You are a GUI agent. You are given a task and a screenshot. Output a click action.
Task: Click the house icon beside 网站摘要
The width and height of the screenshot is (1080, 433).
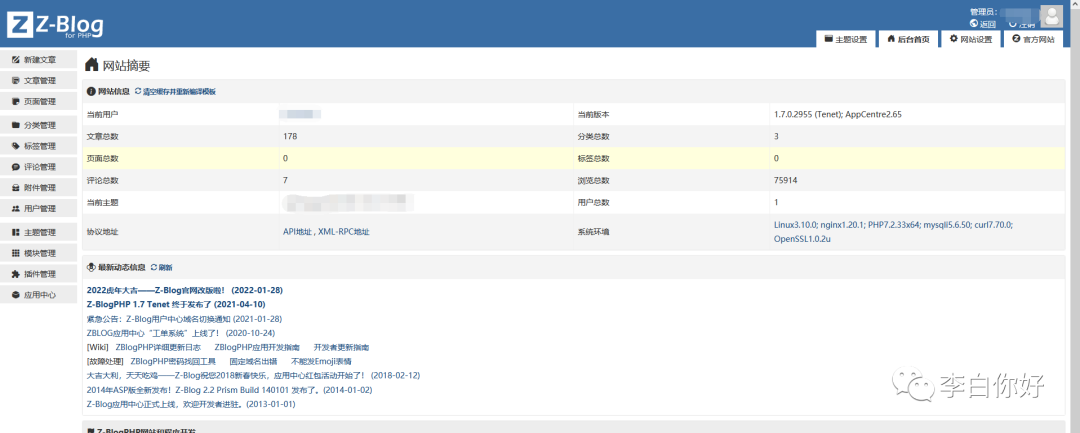pos(91,65)
